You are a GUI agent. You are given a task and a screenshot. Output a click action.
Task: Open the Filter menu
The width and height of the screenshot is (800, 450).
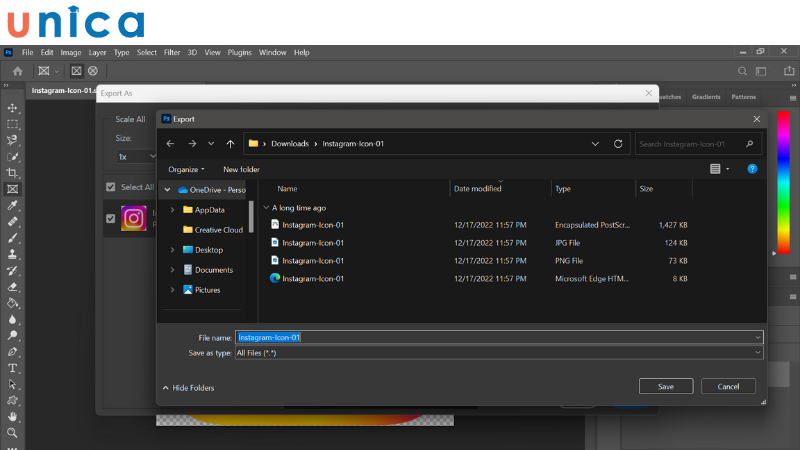172,52
